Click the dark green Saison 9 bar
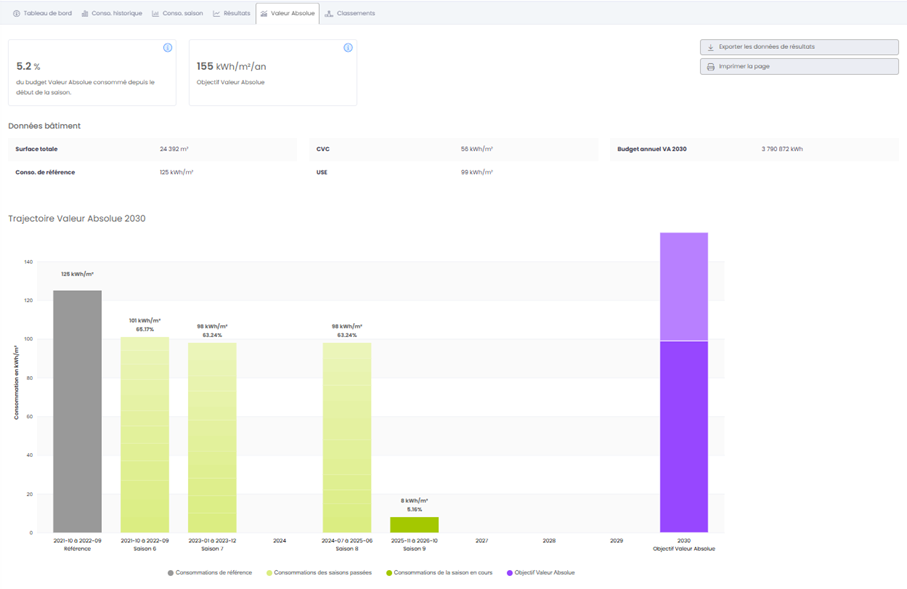 click(414, 525)
